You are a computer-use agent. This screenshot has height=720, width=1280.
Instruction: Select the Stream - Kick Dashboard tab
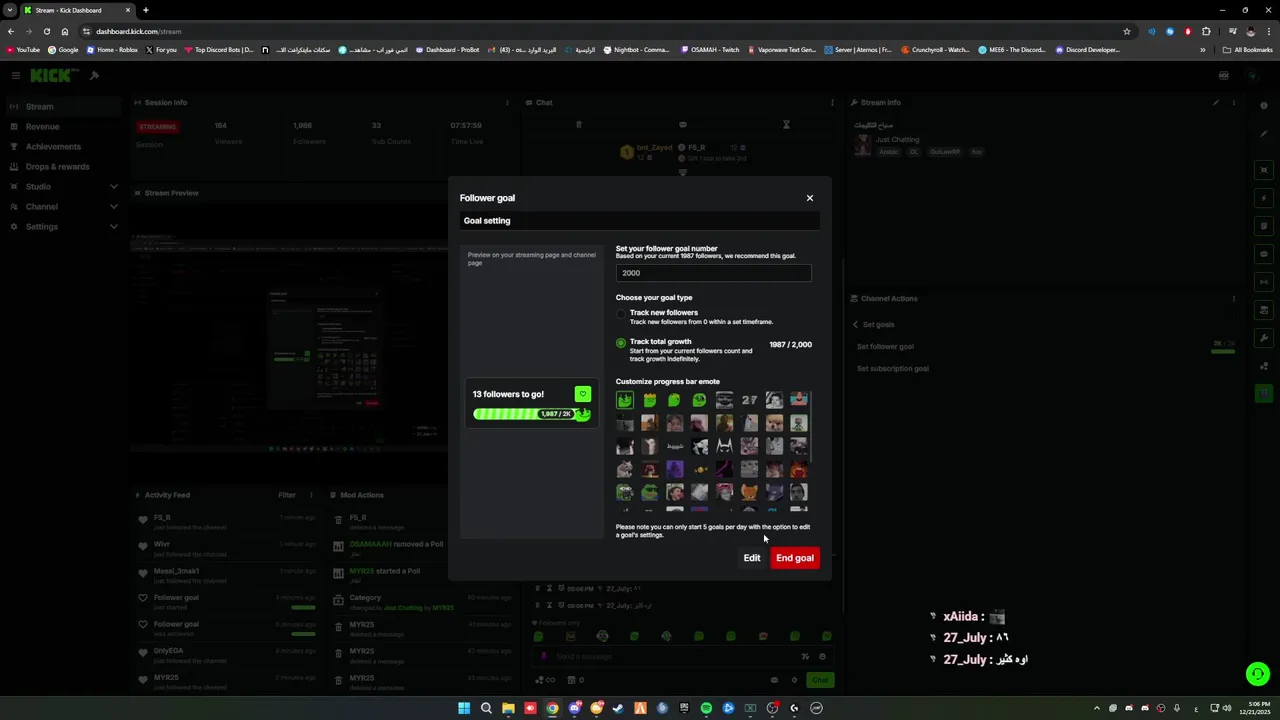(x=76, y=10)
